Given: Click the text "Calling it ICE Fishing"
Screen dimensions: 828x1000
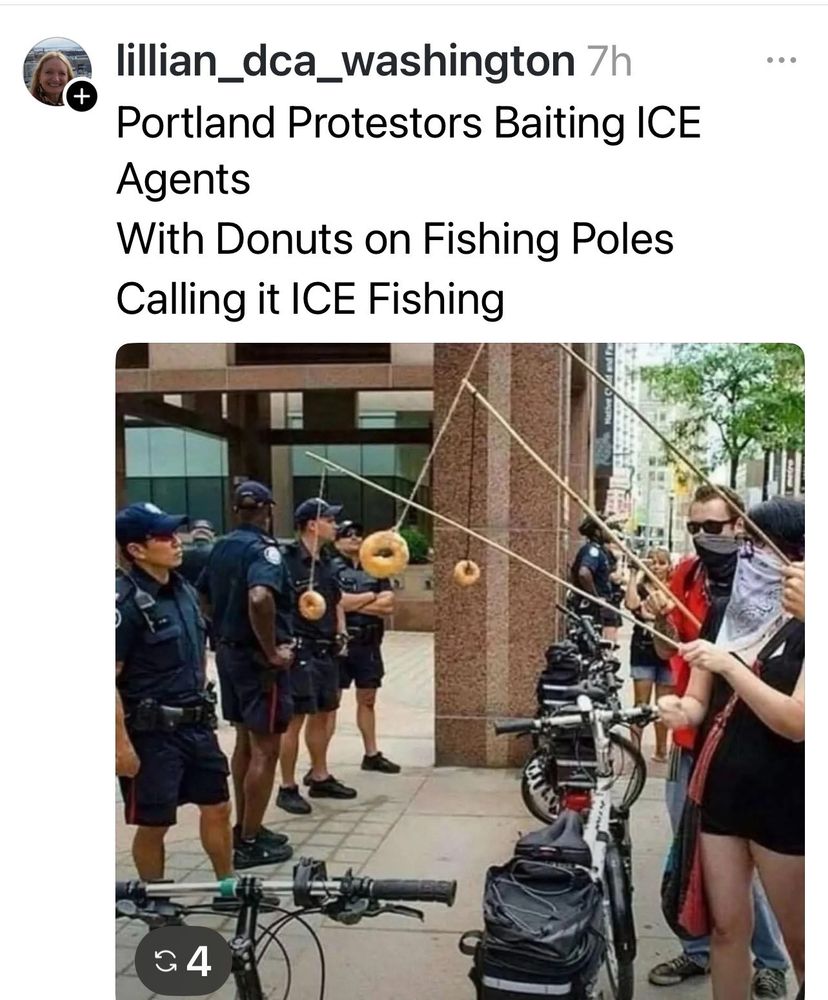Looking at the screenshot, I should coord(310,298).
